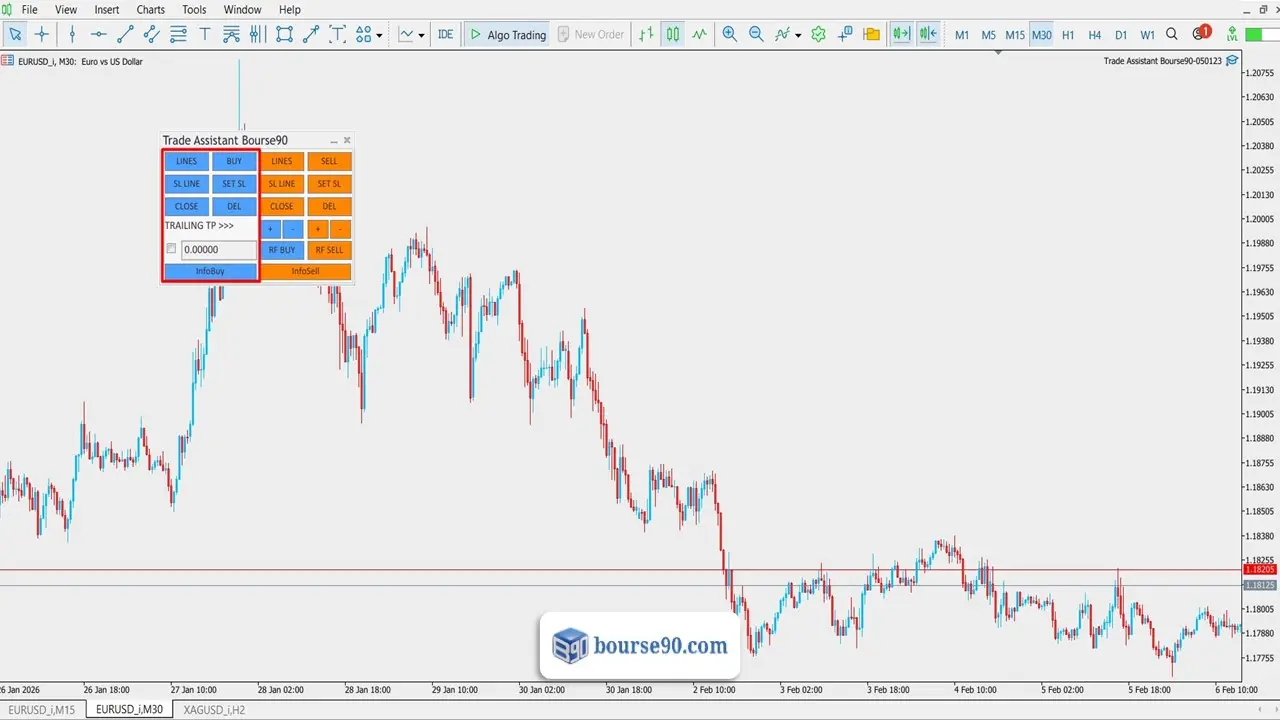Toggle chart auto-scroll to latest bar
The width and height of the screenshot is (1280, 720).
coord(902,34)
